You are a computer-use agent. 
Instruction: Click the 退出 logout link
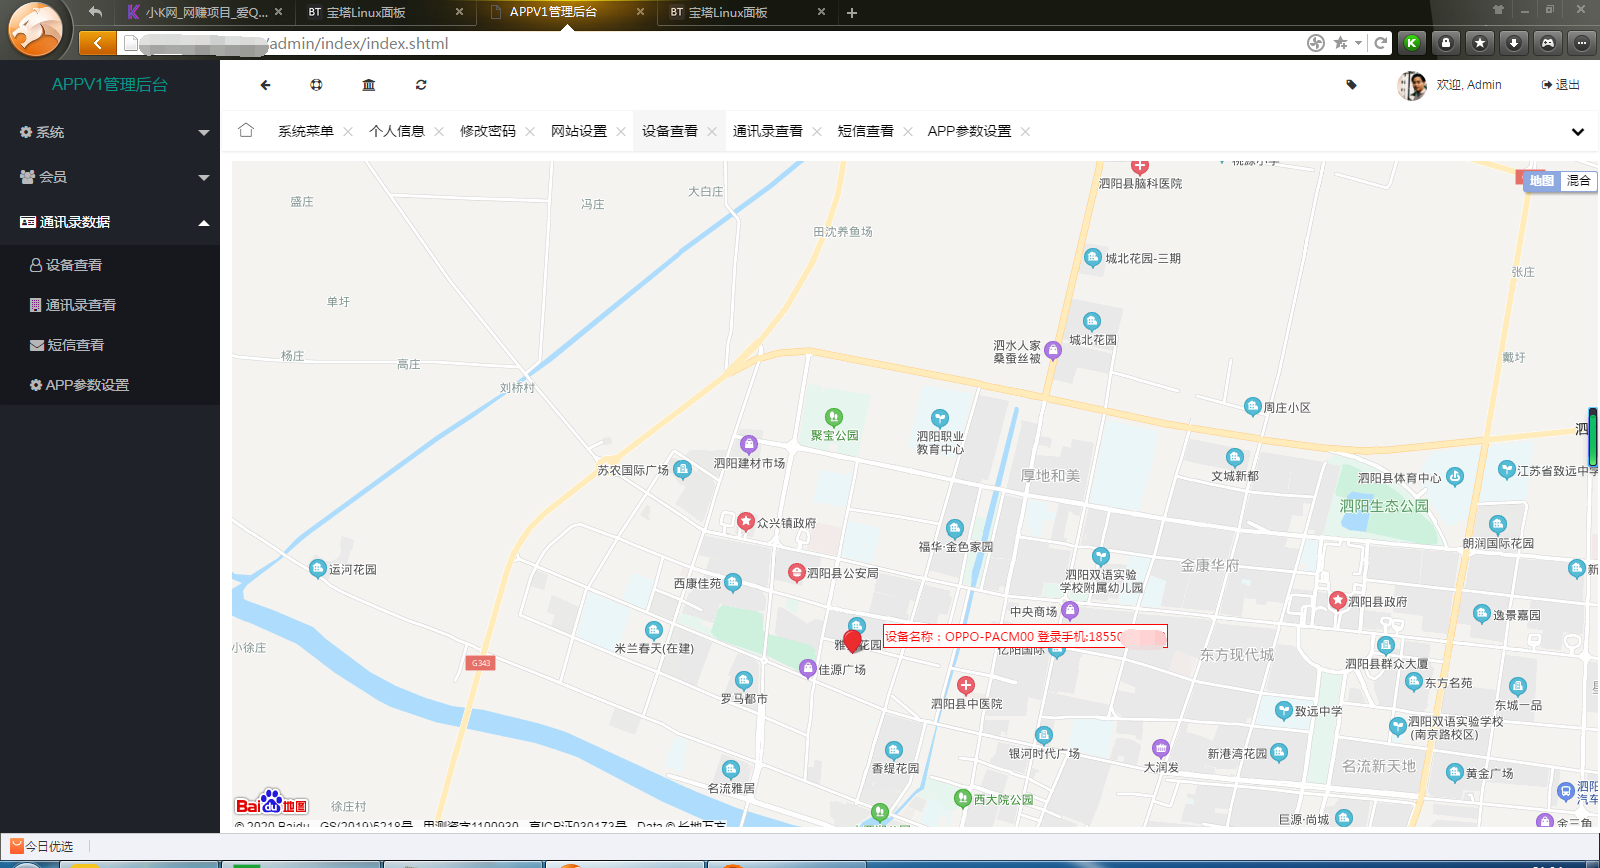click(1561, 85)
